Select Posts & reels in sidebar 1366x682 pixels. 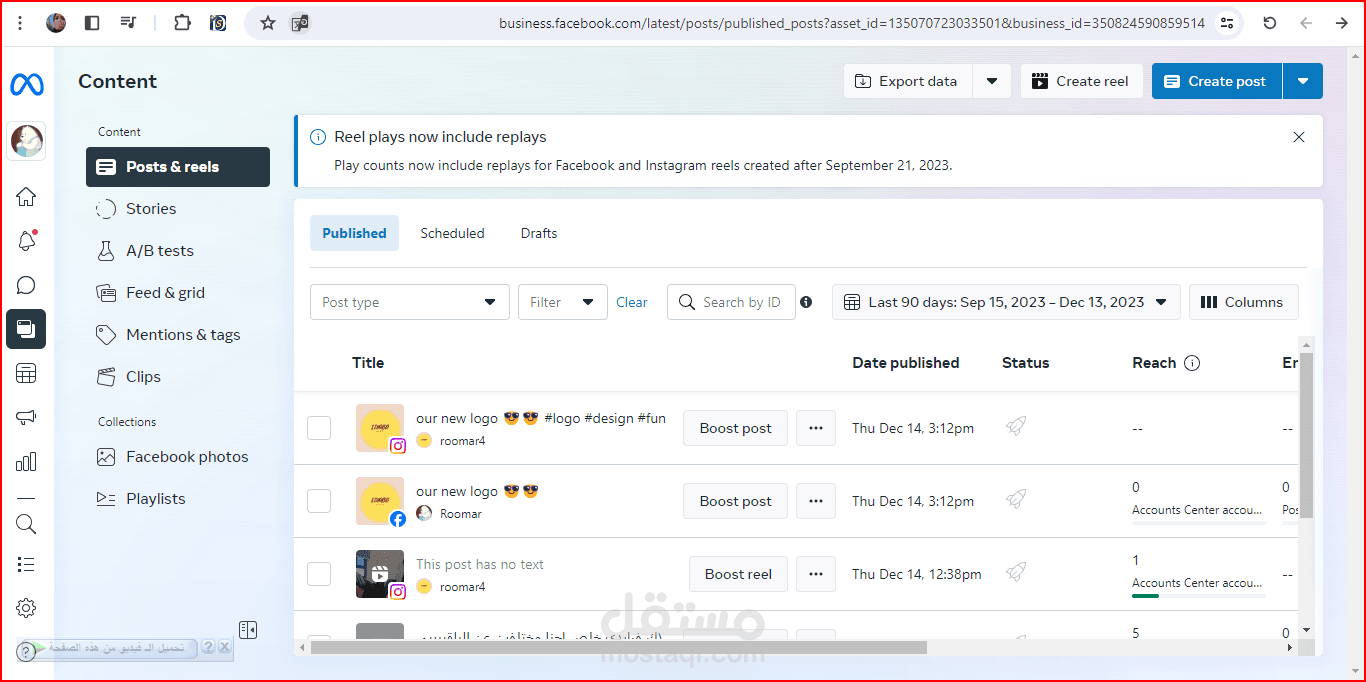(x=178, y=167)
